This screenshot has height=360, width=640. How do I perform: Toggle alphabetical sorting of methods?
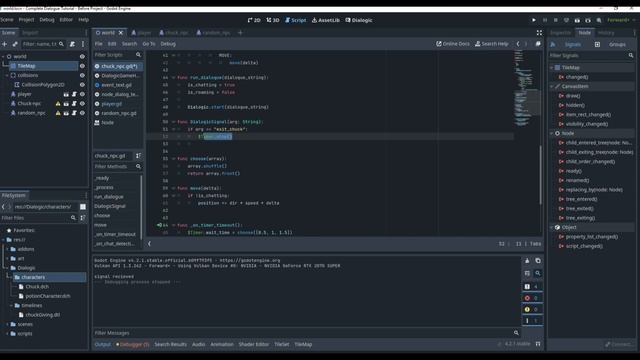click(138, 156)
